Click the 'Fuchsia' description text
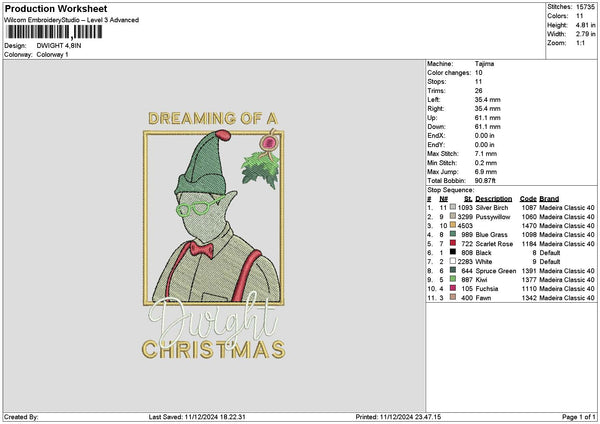The height and width of the screenshot is (424, 600). (487, 289)
